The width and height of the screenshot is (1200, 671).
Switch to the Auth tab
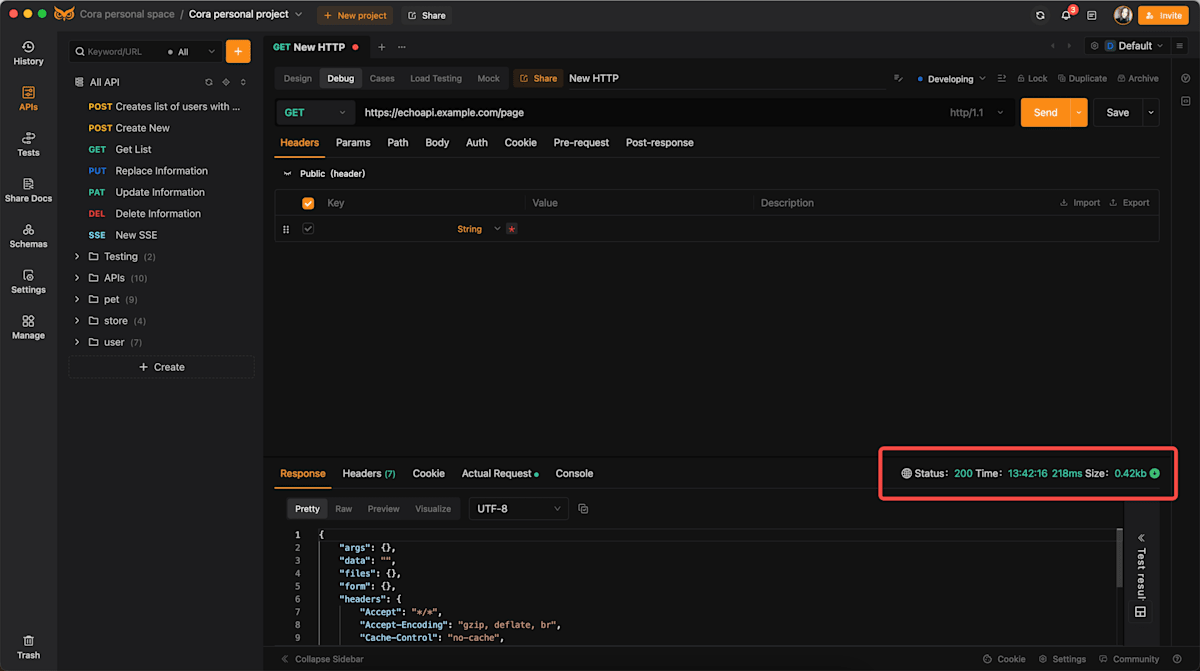477,143
